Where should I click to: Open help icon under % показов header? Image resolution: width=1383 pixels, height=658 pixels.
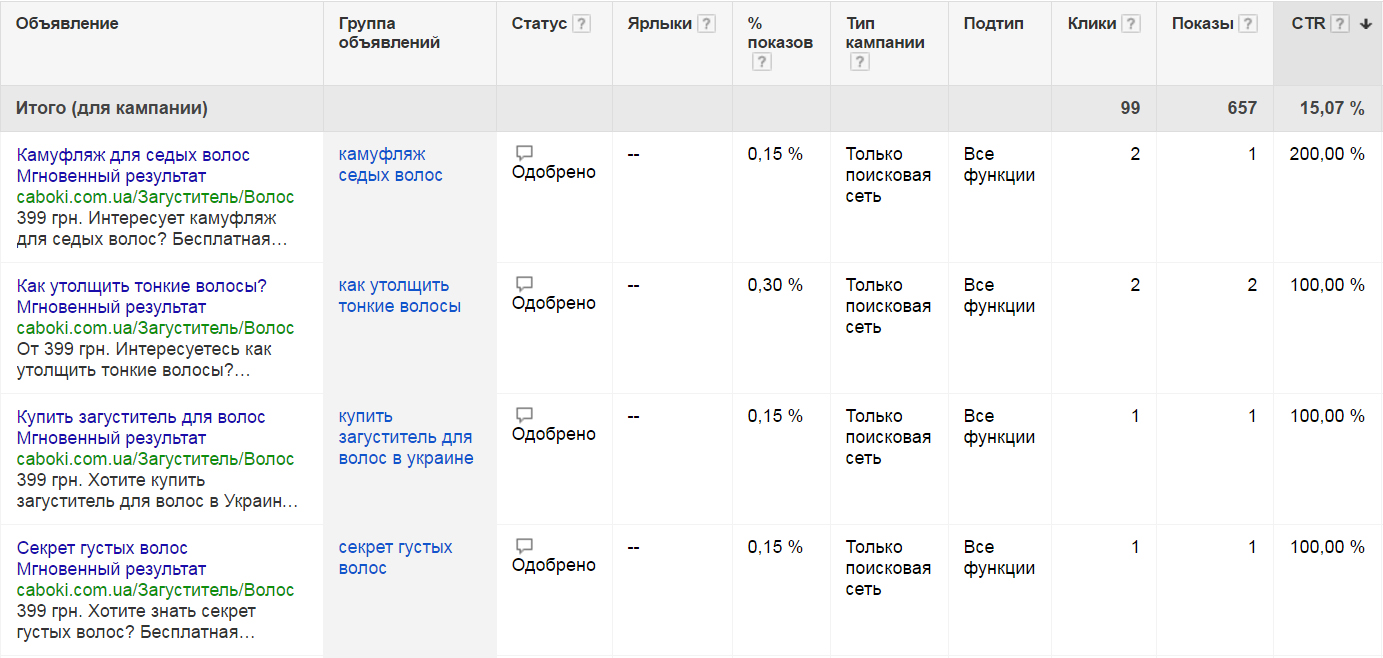[761, 62]
